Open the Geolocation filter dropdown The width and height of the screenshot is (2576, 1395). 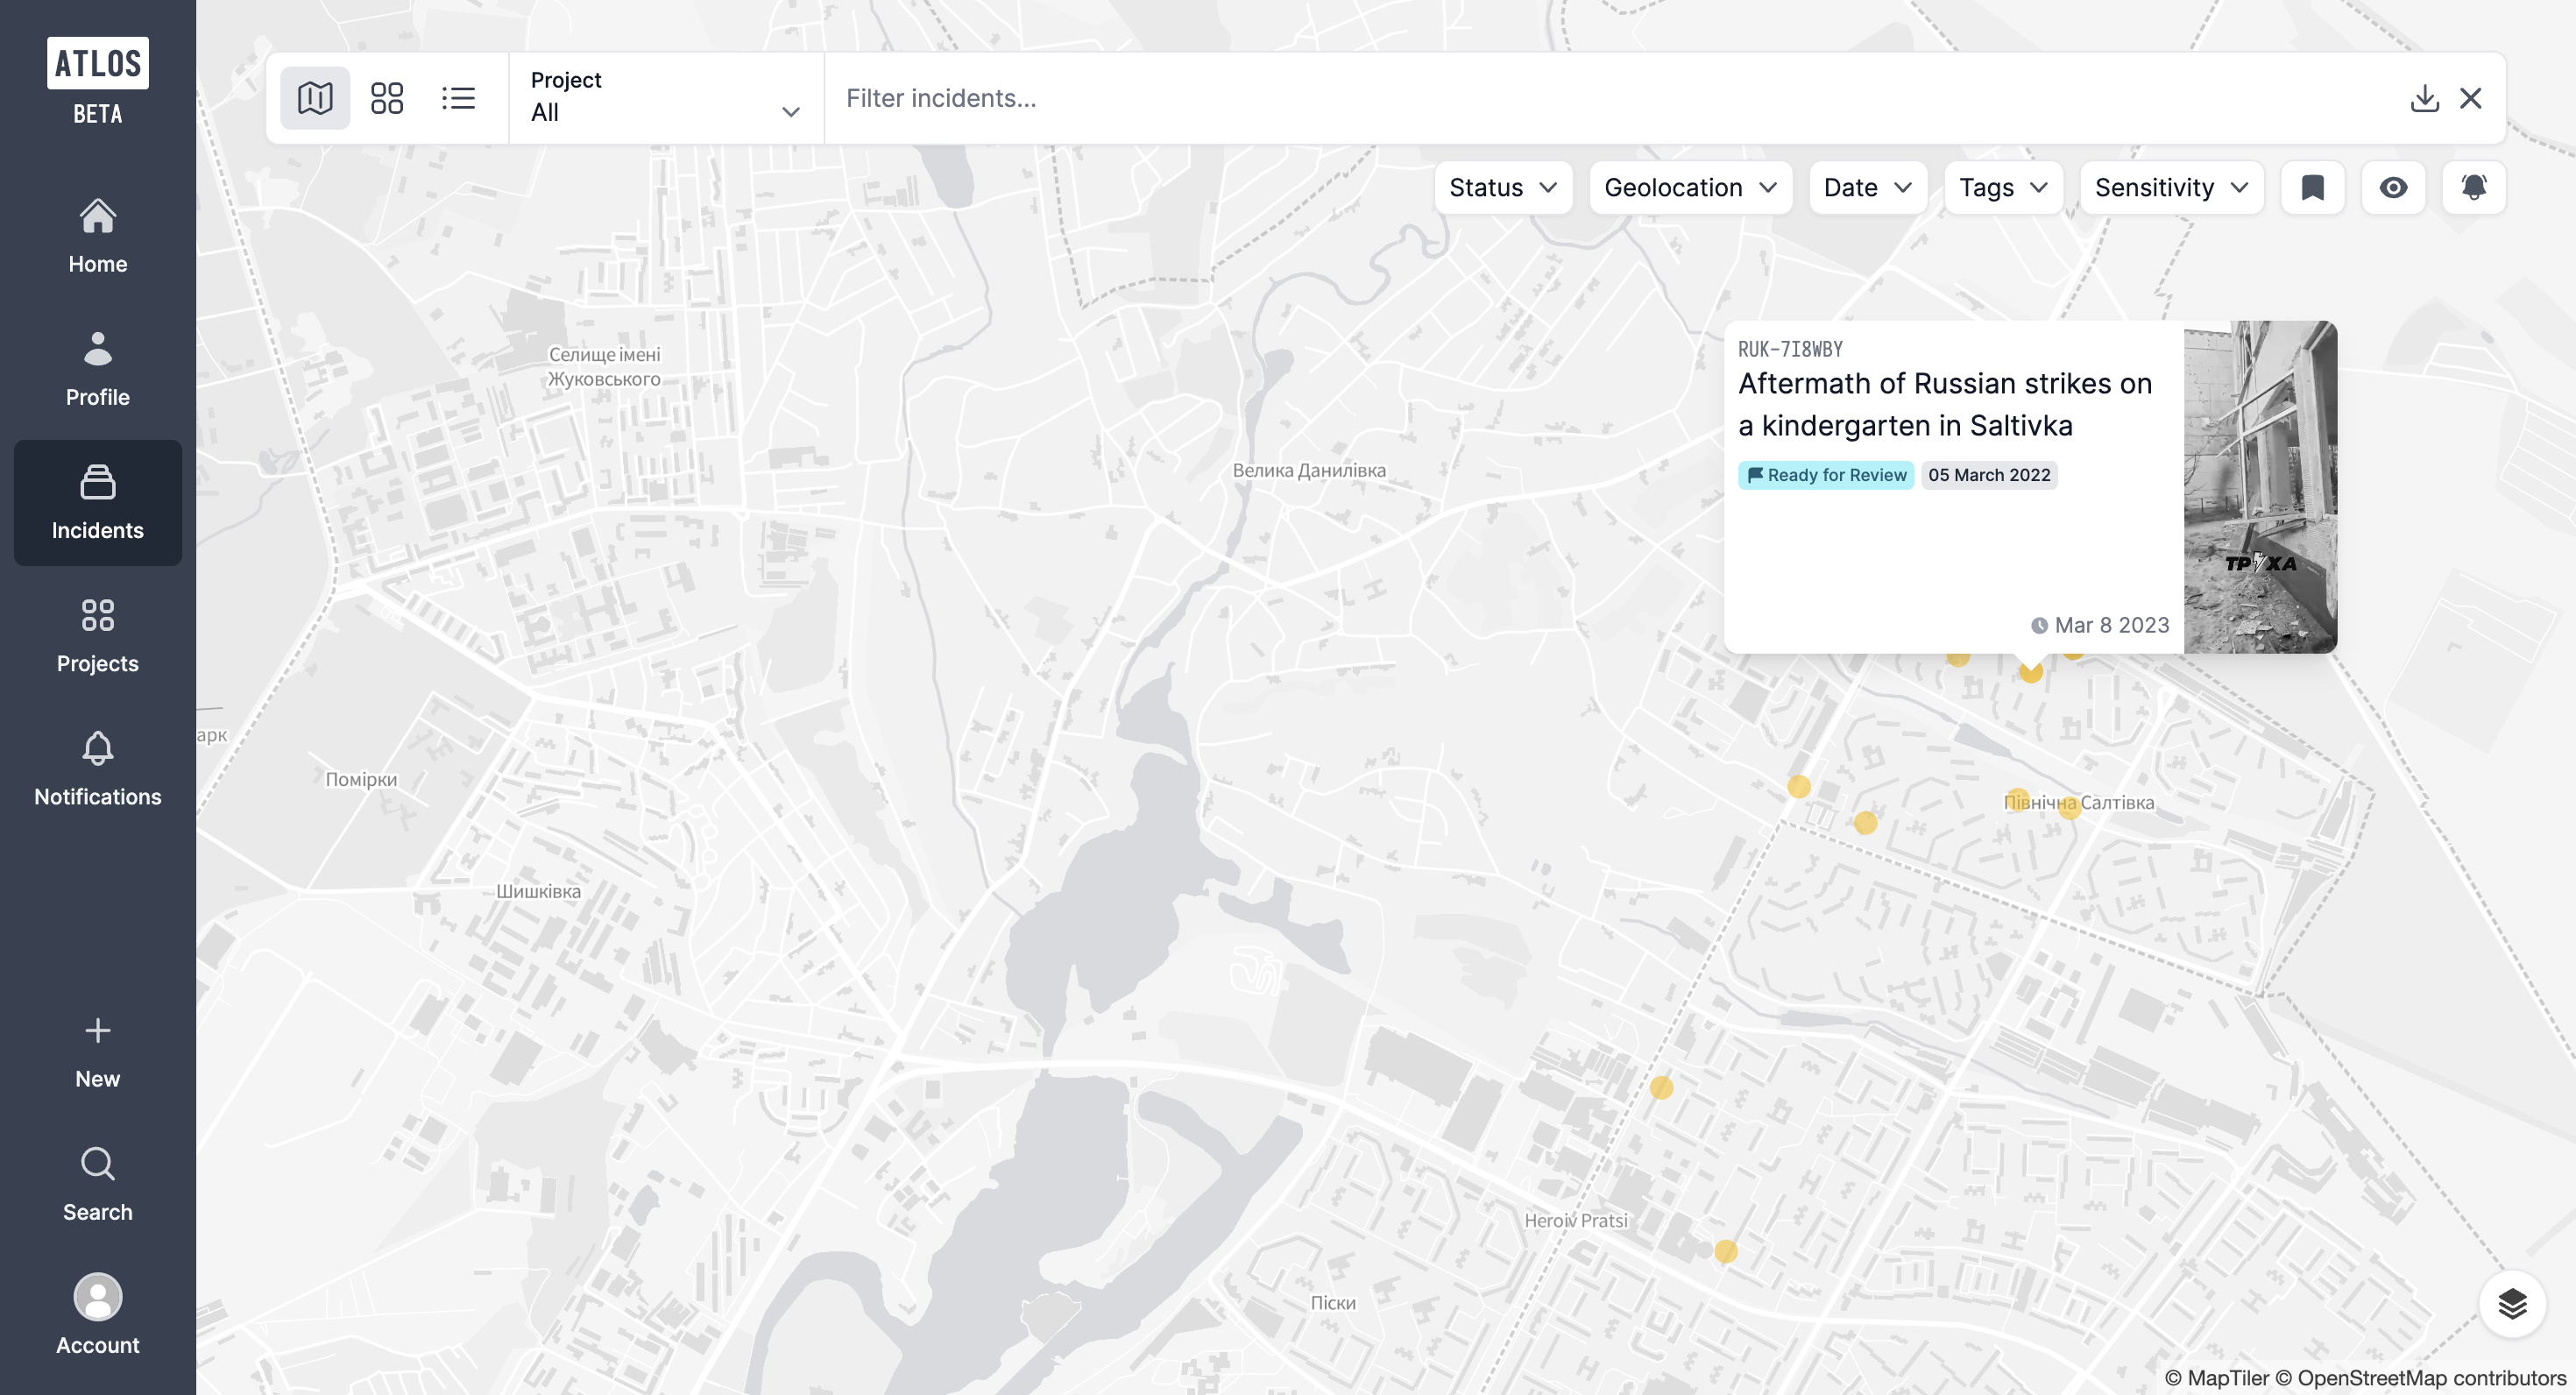1689,187
